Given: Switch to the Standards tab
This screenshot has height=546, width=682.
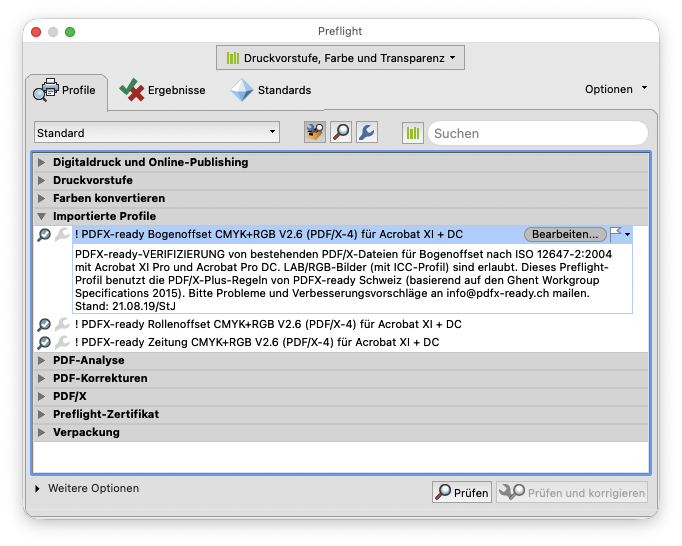Looking at the screenshot, I should pyautogui.click(x=271, y=90).
